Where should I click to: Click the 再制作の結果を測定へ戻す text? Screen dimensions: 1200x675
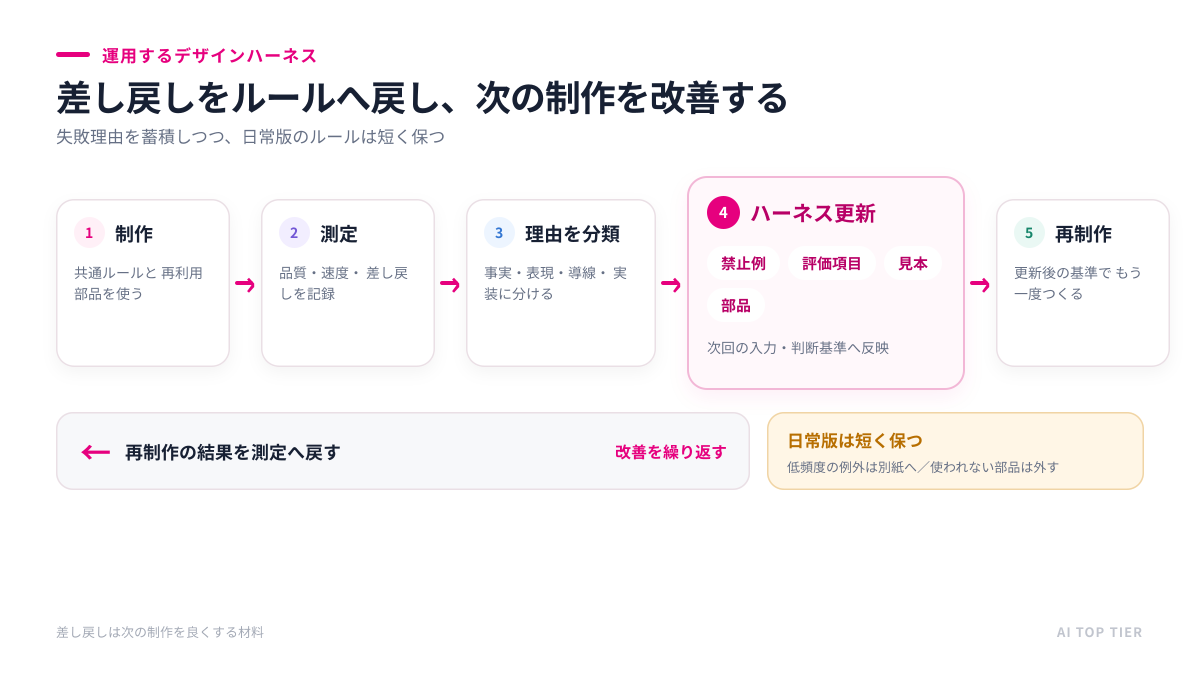point(233,452)
